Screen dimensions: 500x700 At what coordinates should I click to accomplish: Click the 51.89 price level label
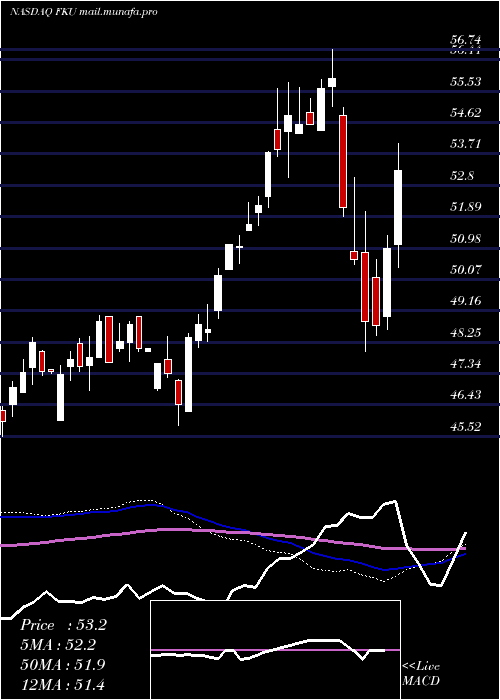click(x=466, y=207)
